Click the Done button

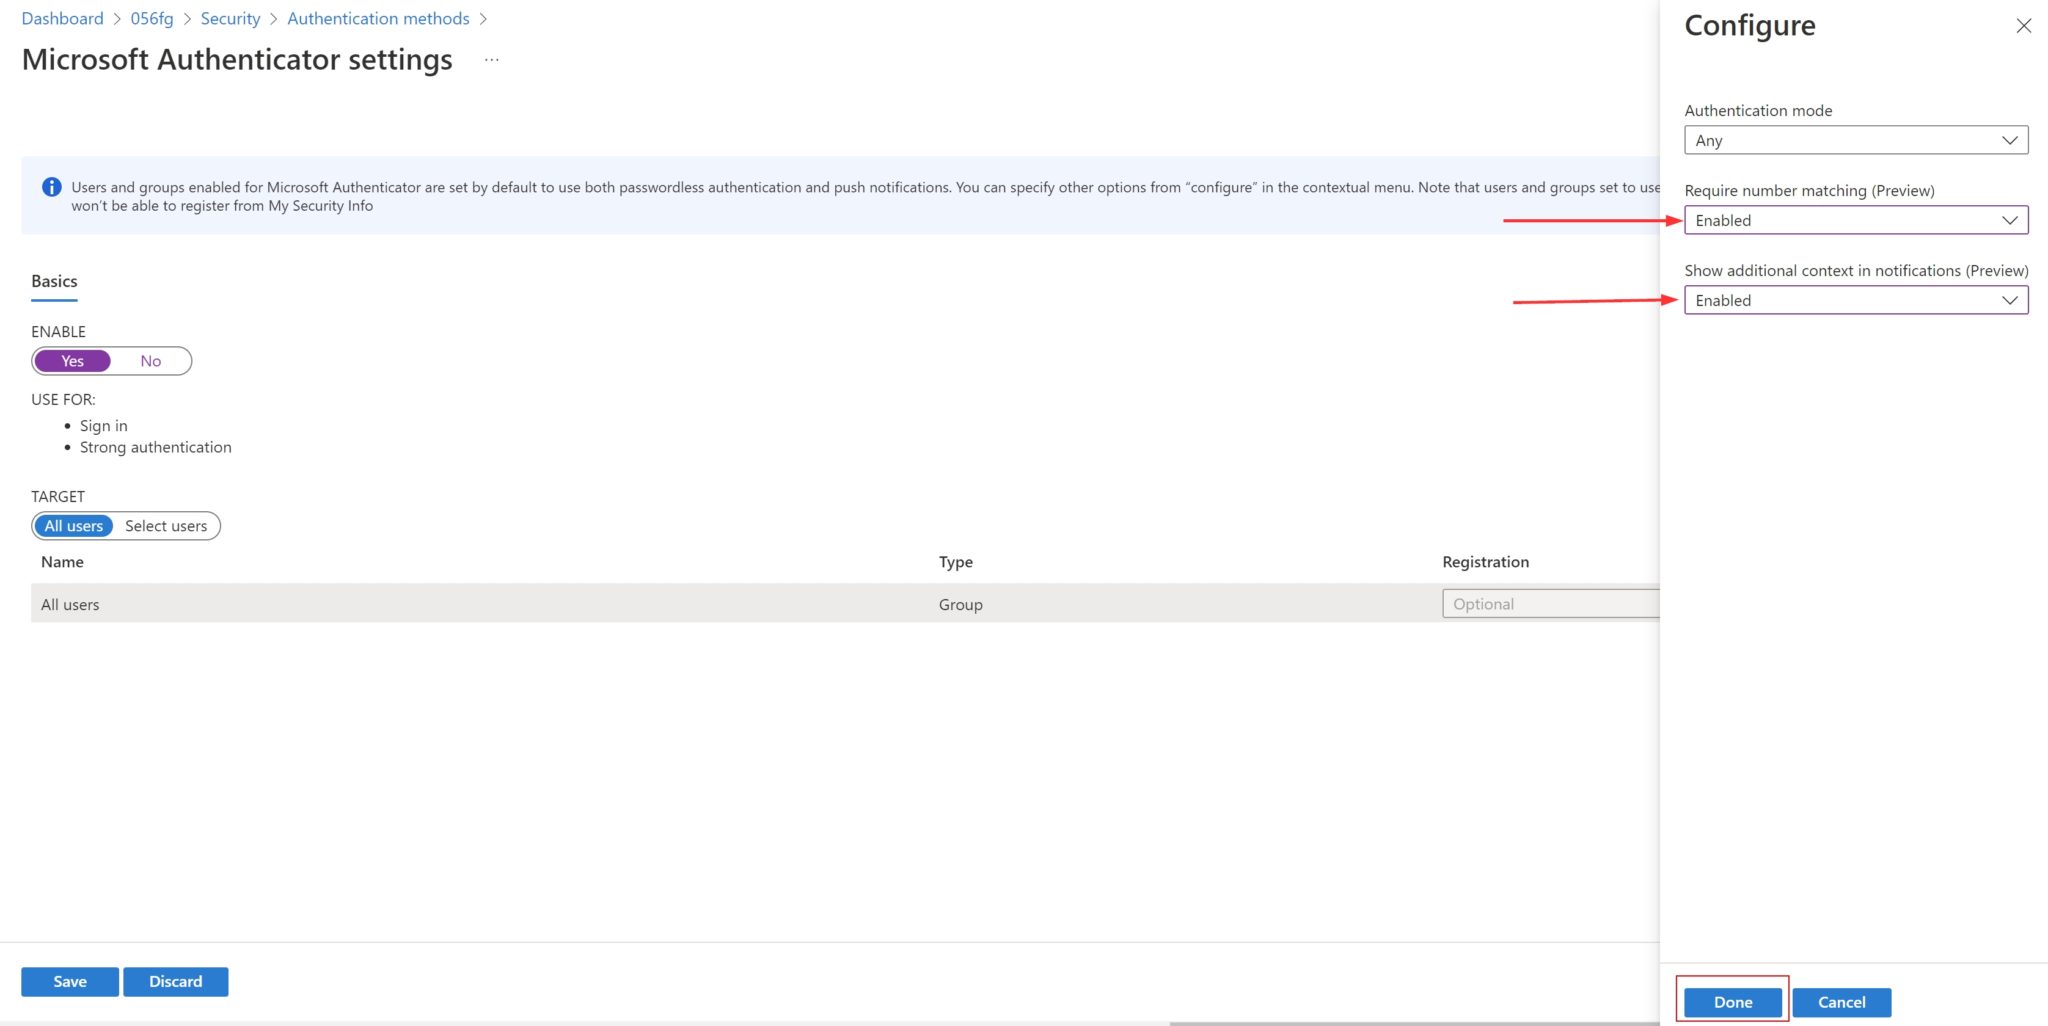coord(1732,1001)
